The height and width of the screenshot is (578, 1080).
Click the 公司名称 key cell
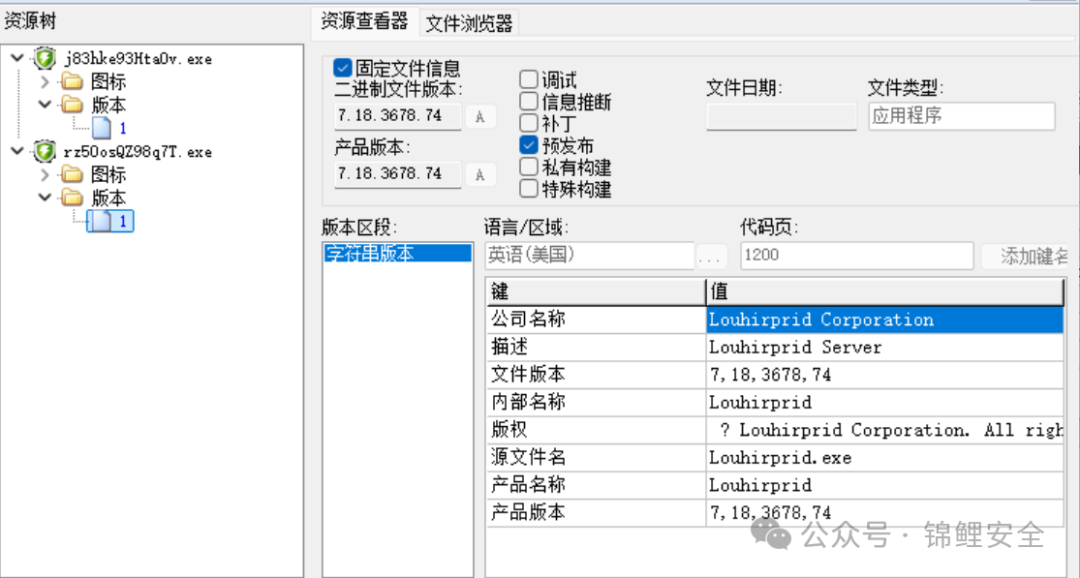[x=596, y=320]
